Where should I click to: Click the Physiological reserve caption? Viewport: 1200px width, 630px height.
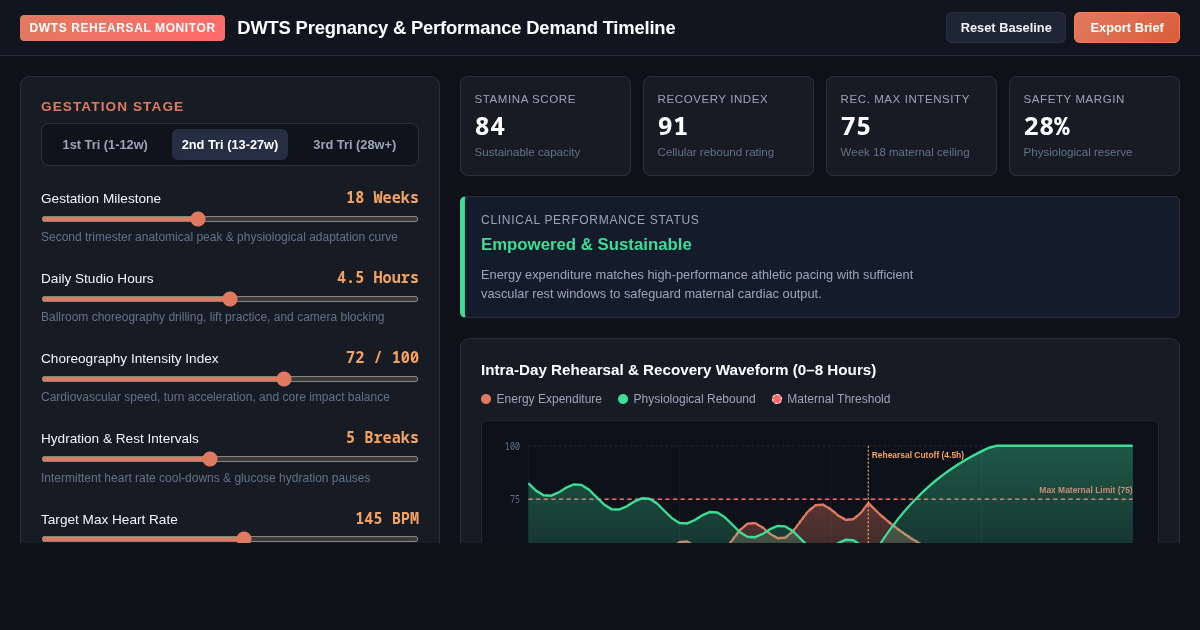1078,152
